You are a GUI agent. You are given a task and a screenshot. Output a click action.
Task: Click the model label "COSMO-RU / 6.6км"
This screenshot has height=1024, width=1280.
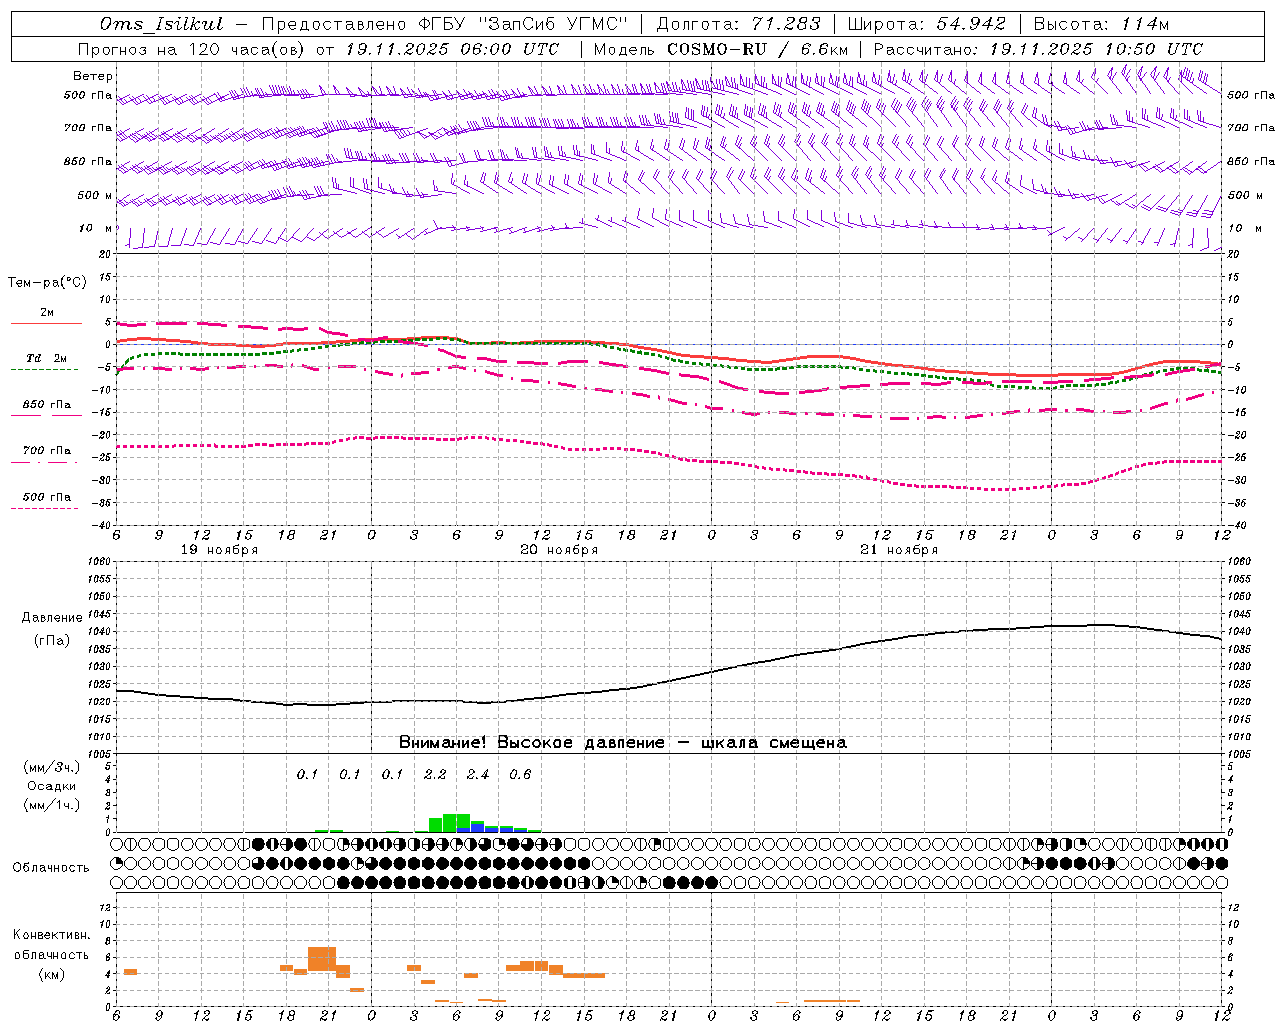758,49
